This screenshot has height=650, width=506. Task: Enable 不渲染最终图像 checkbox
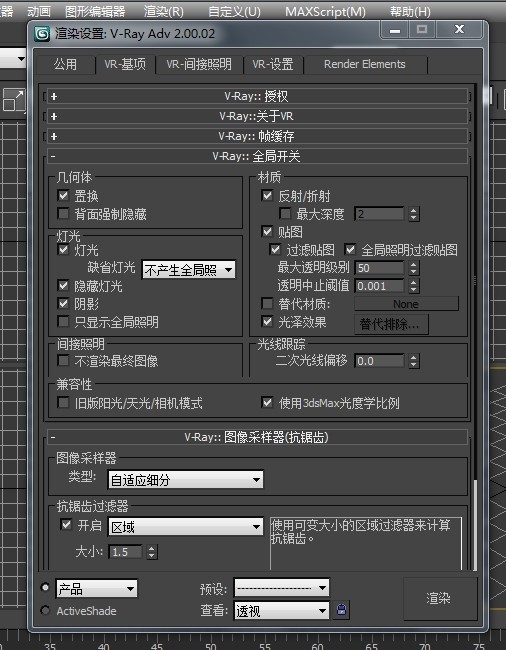[x=63, y=360]
